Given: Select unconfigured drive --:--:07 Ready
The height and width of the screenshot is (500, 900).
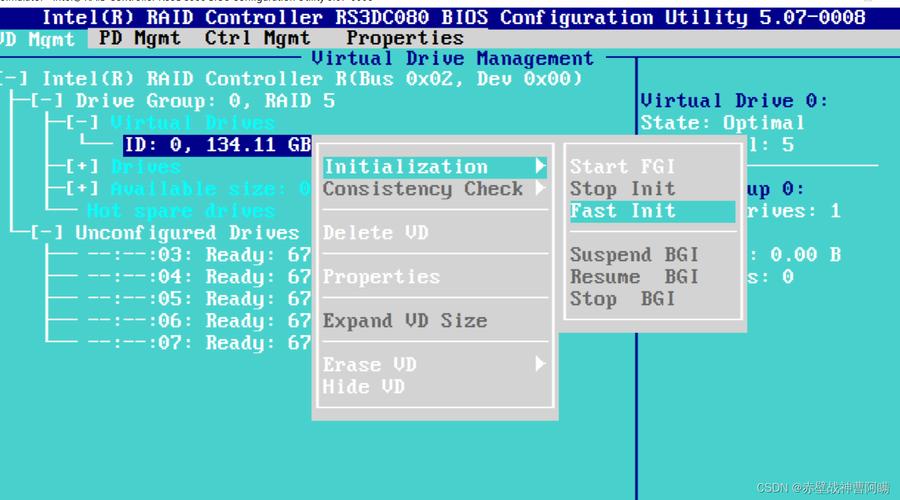Looking at the screenshot, I should pyautogui.click(x=199, y=343).
